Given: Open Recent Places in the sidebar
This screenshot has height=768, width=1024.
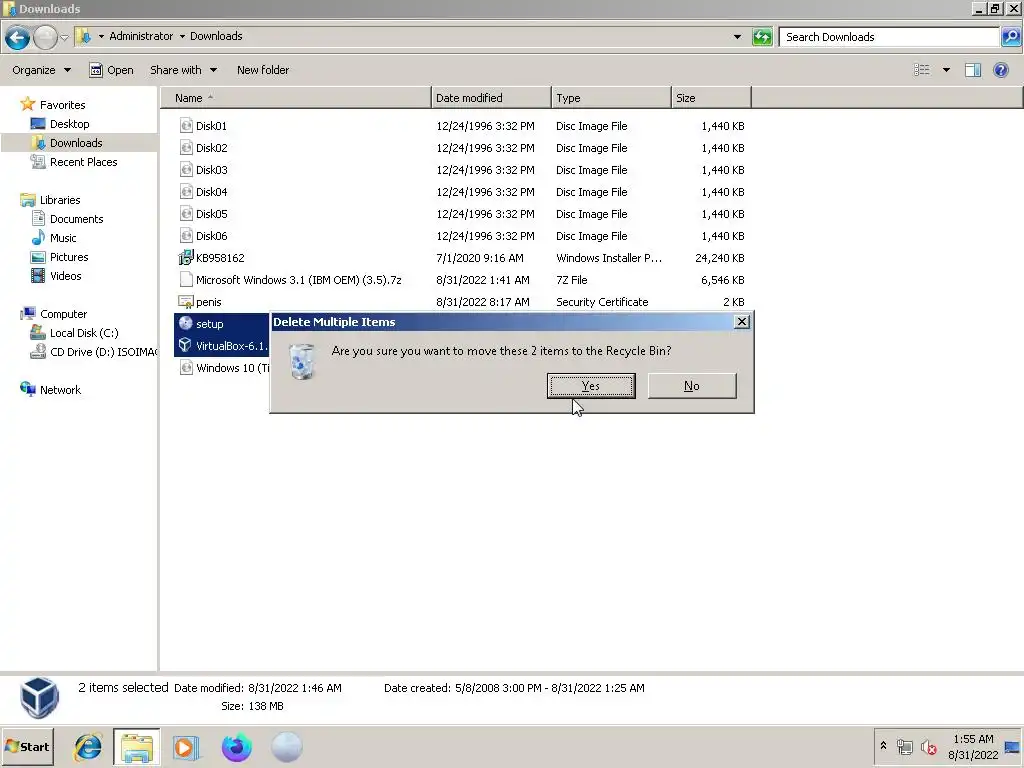Looking at the screenshot, I should [x=74, y=162].
